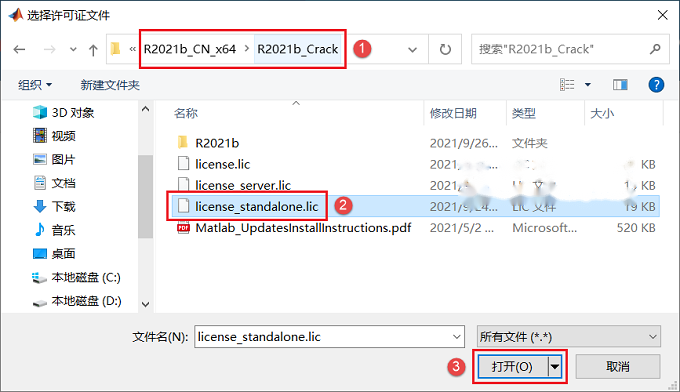Open recent locations chevron beside the forward arrow
Image resolution: width=680 pixels, height=392 pixels.
[73, 49]
